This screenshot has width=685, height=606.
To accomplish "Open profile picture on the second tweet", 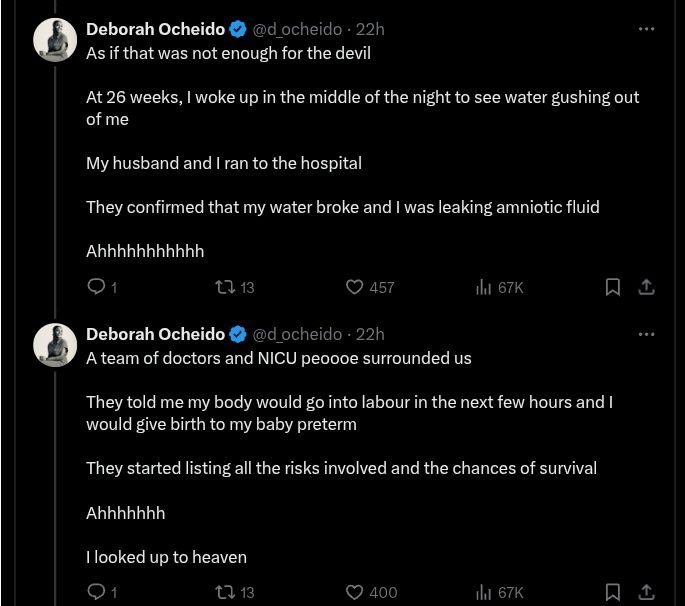I will point(56,345).
